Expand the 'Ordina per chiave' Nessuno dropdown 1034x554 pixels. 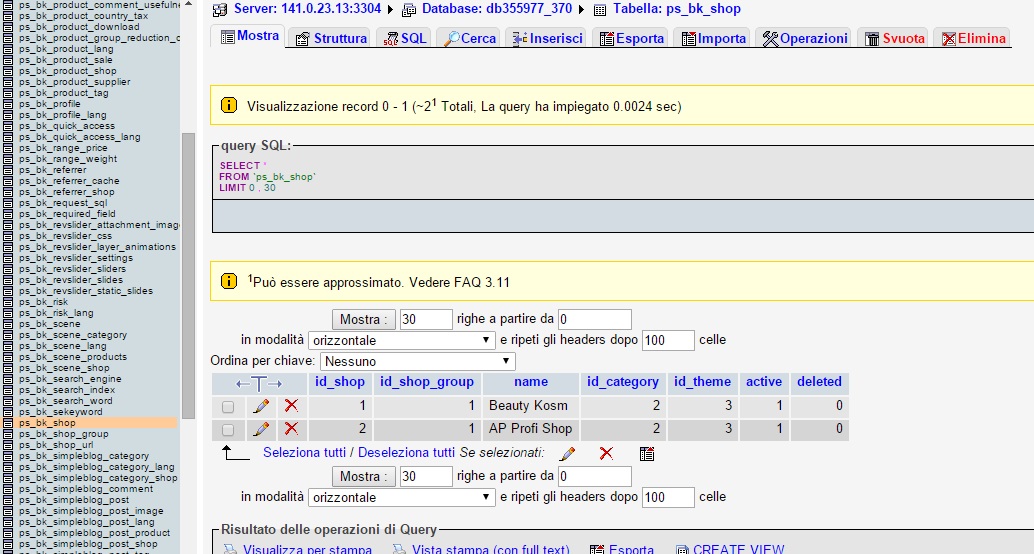click(417, 361)
